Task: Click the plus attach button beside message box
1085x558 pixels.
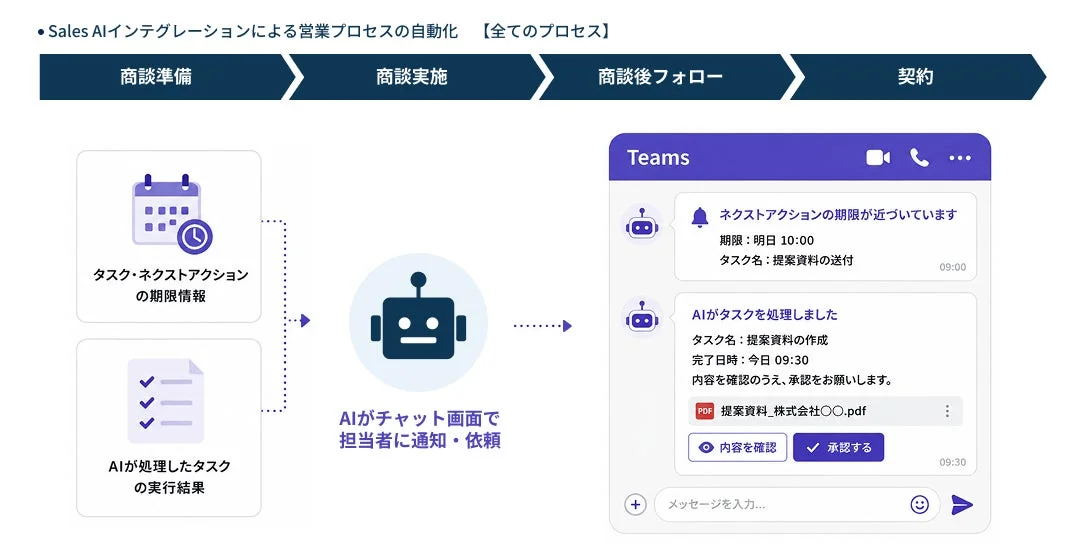Action: pyautogui.click(x=635, y=504)
